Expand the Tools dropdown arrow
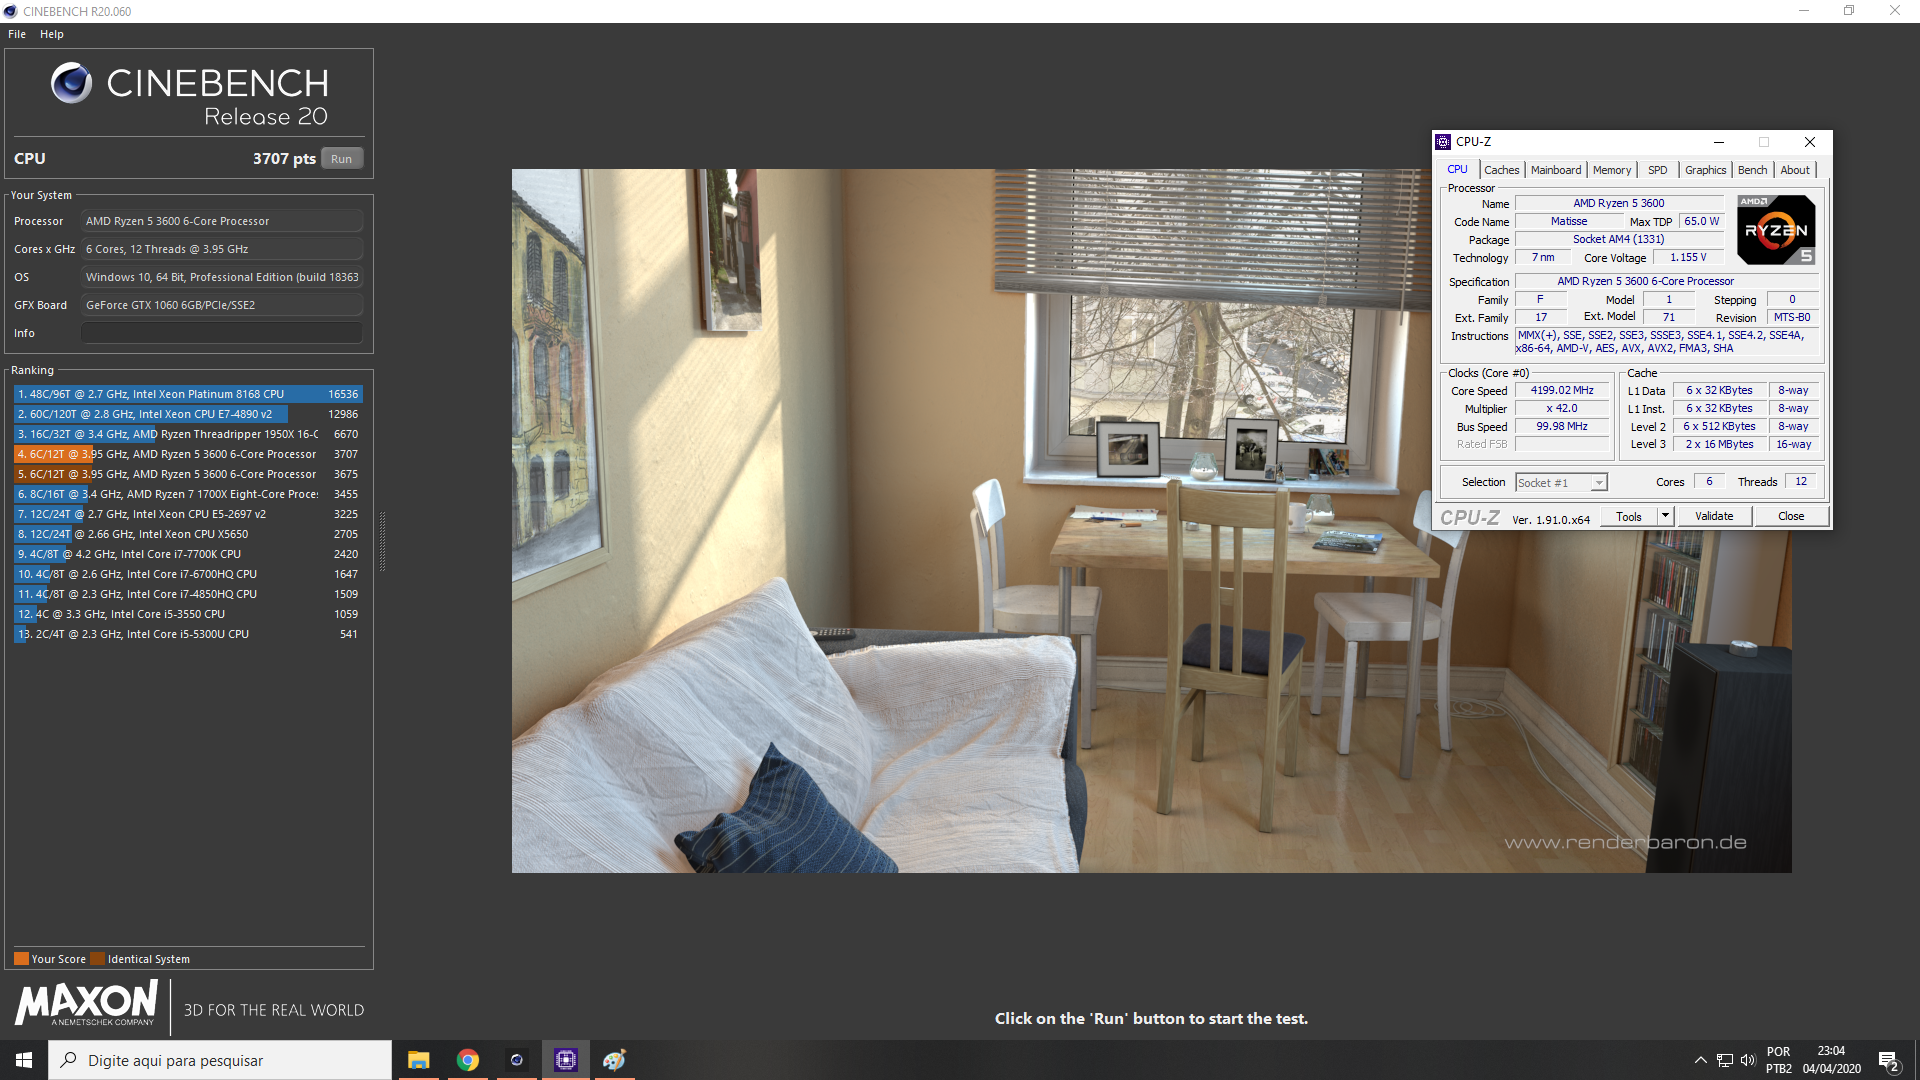The image size is (1920, 1080). click(x=1665, y=517)
